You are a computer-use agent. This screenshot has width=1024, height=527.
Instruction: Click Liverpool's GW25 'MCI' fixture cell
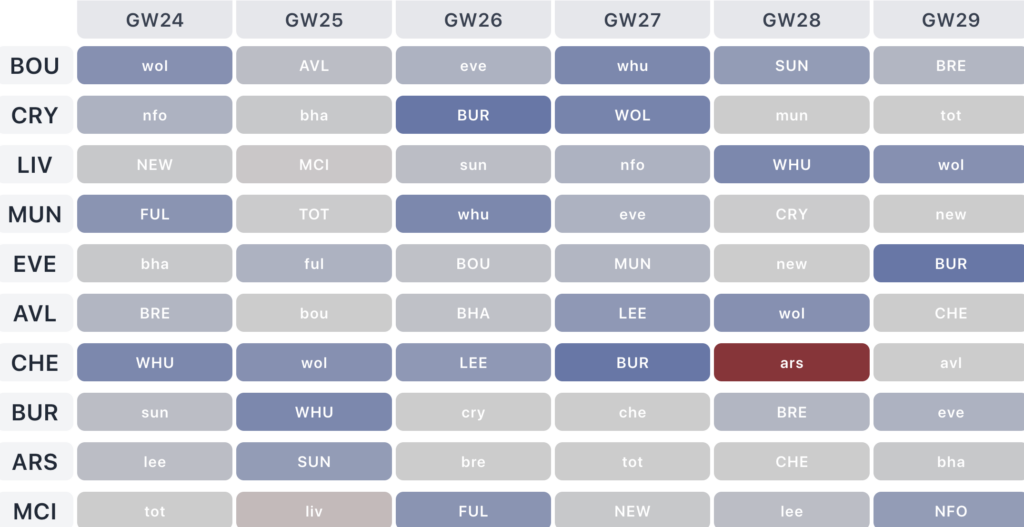click(x=314, y=165)
